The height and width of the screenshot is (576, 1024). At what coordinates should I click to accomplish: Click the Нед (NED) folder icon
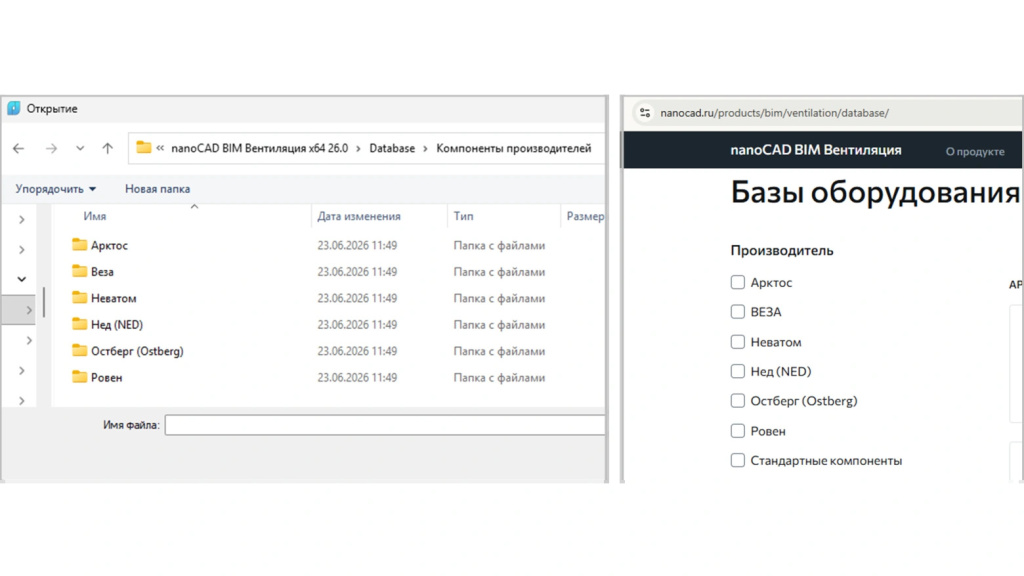tap(80, 324)
